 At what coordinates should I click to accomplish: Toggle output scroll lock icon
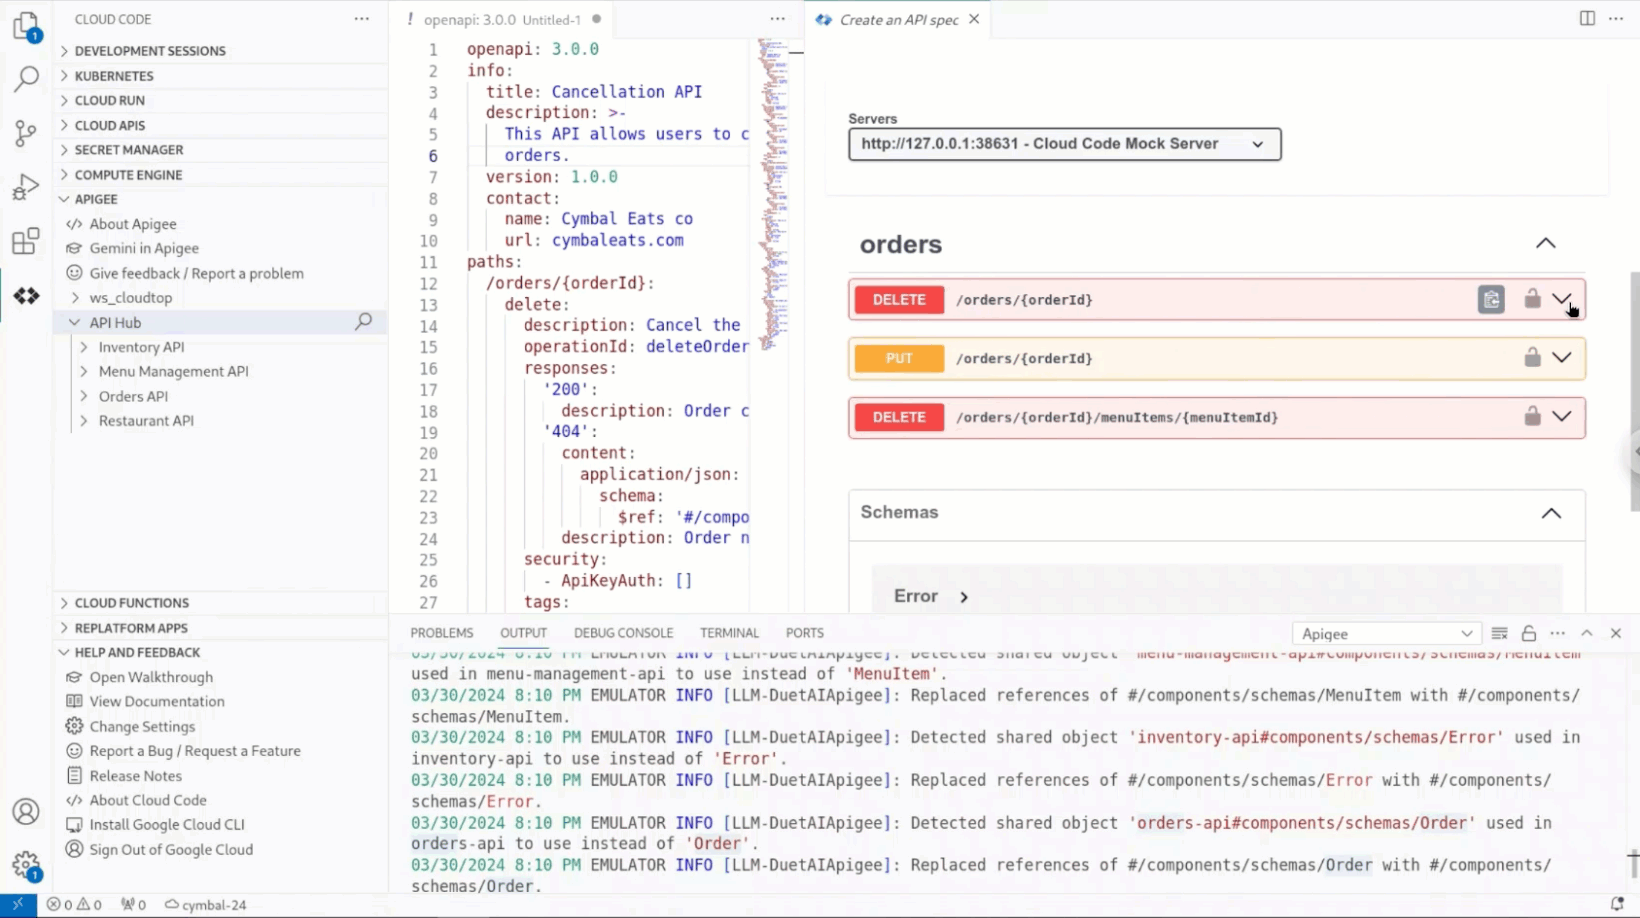1529,634
